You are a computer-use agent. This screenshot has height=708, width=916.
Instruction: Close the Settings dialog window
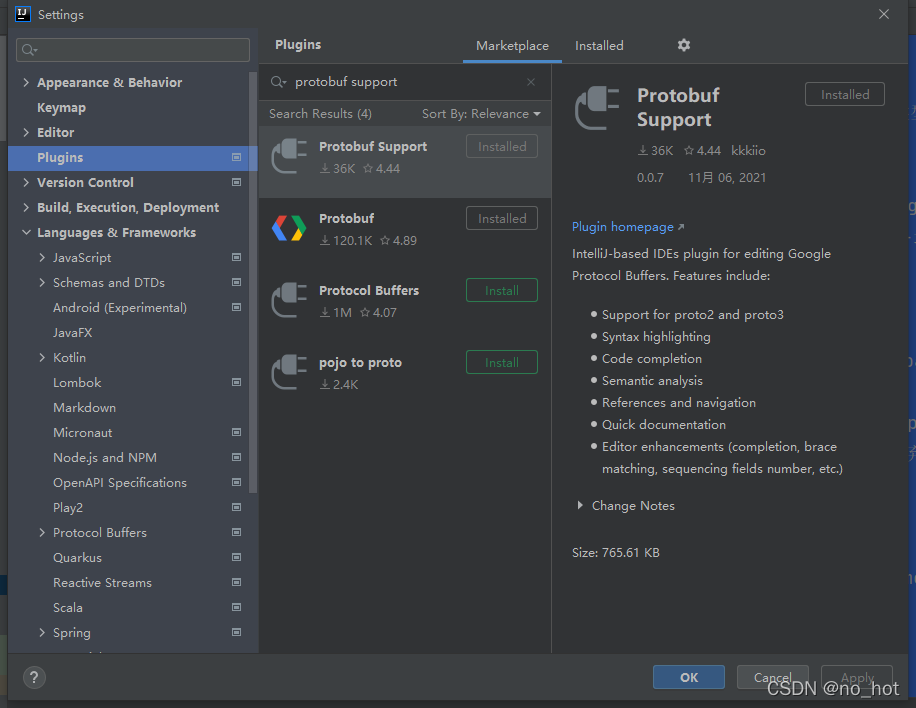pyautogui.click(x=884, y=14)
